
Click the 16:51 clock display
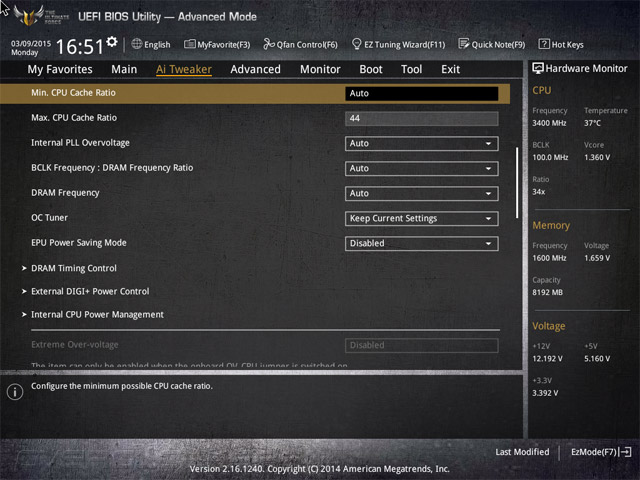click(x=80, y=46)
